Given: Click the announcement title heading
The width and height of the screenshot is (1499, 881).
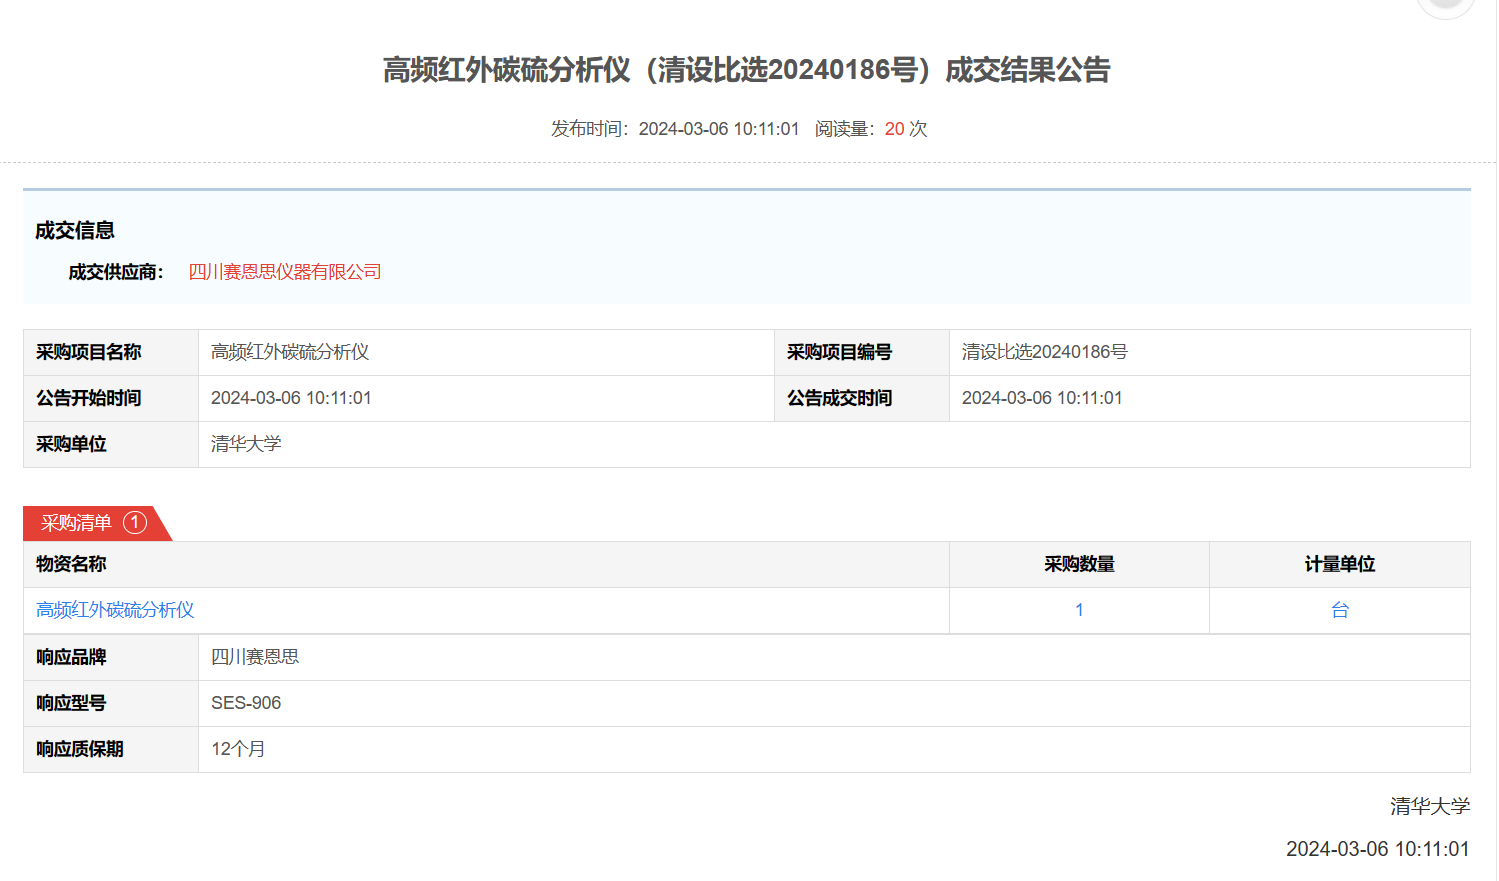Looking at the screenshot, I should click(746, 70).
